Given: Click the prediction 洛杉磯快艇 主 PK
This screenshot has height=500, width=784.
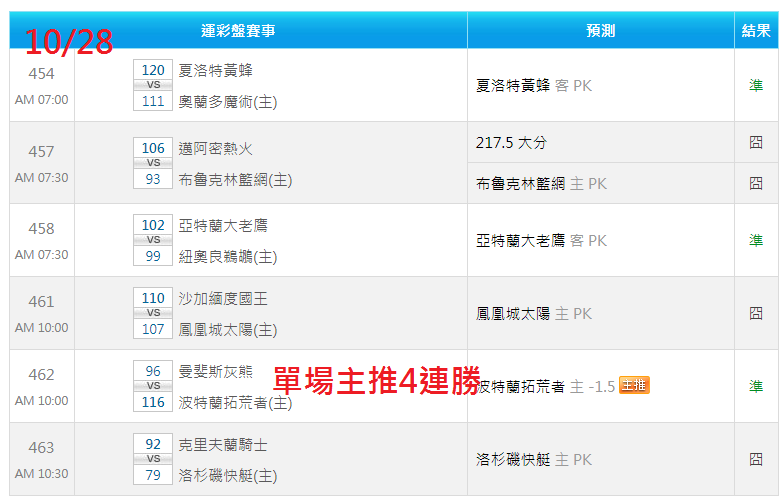Looking at the screenshot, I should tap(534, 460).
